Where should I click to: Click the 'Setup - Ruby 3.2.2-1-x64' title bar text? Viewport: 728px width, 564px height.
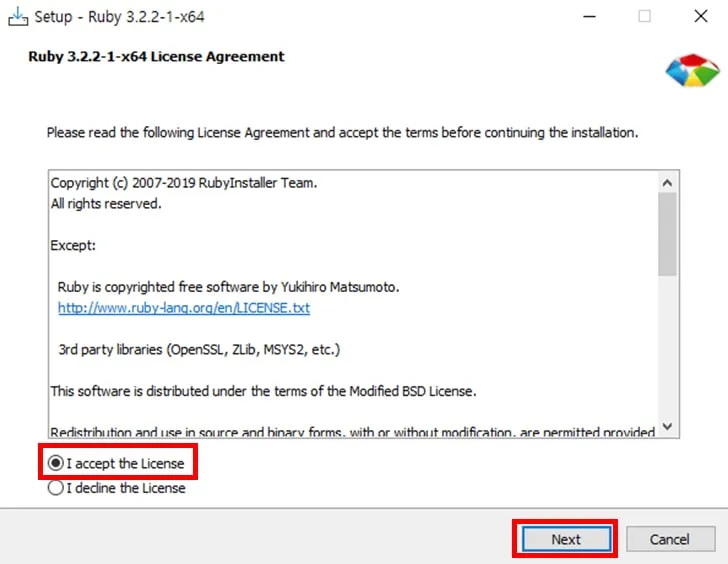(120, 17)
